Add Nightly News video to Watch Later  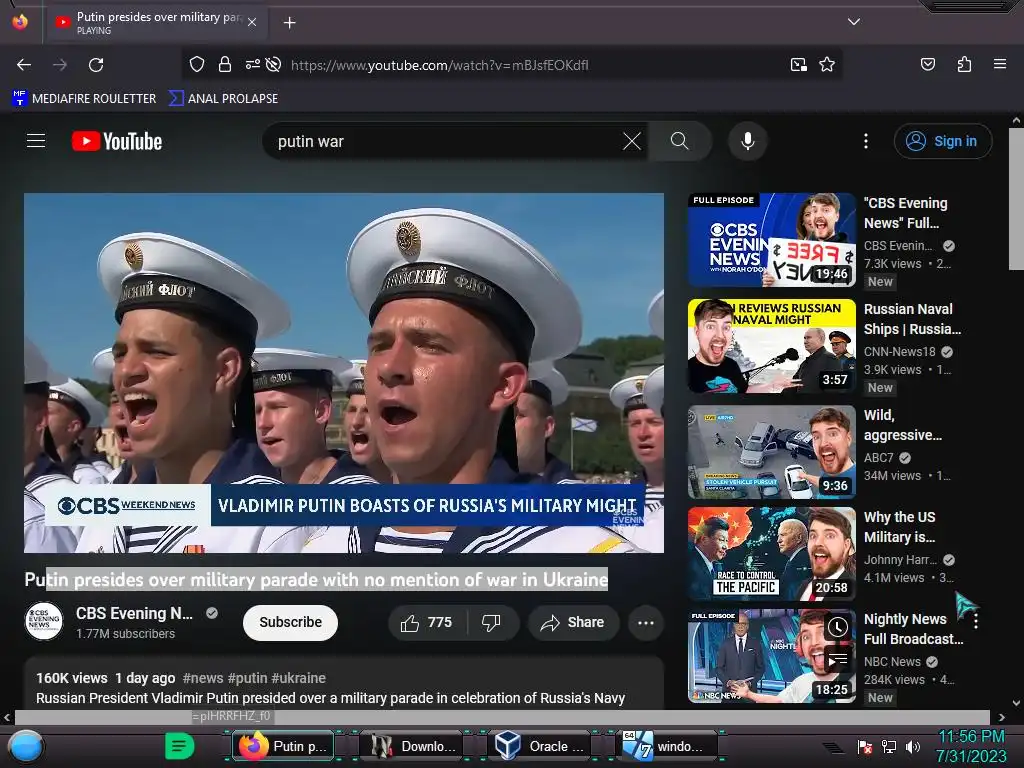(837, 628)
